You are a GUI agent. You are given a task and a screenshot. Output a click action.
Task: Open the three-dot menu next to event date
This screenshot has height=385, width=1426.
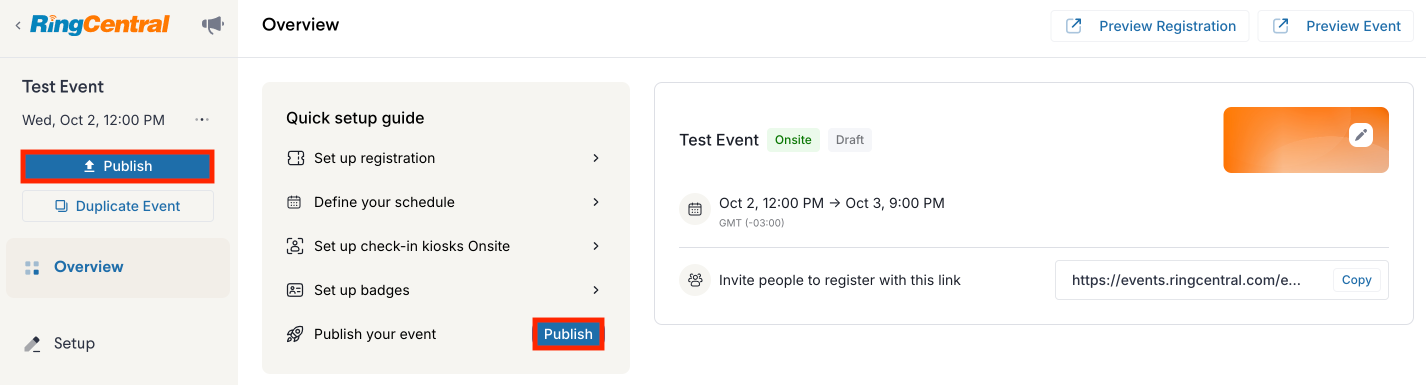[x=202, y=120]
